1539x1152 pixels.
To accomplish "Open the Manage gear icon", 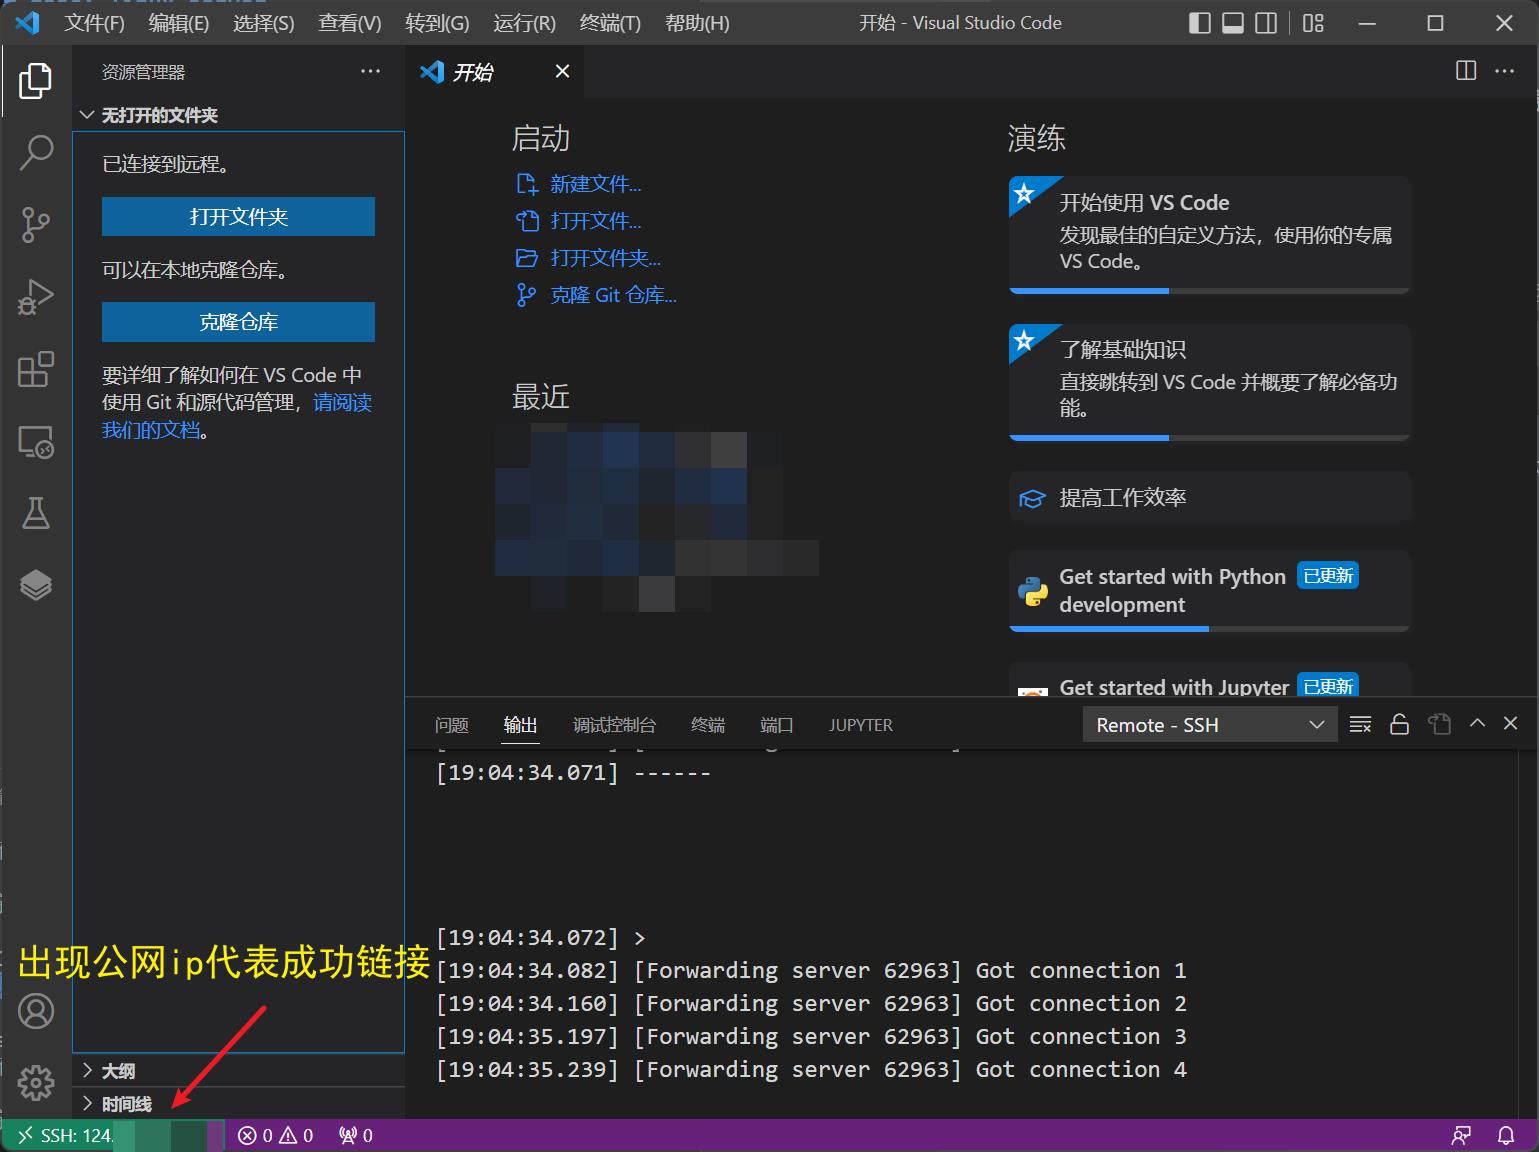I will [x=36, y=1082].
